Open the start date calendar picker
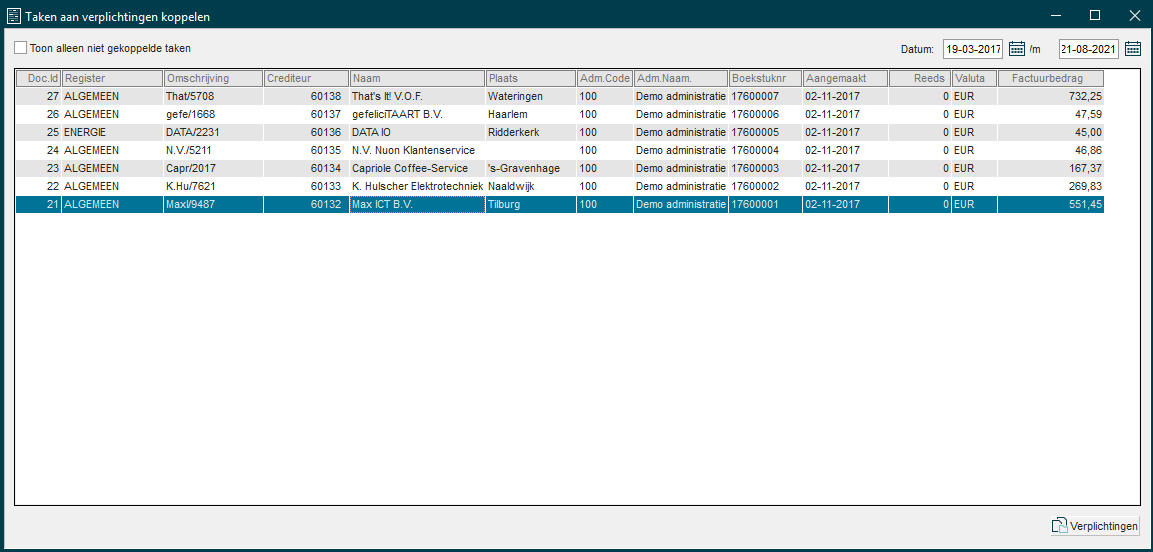 [1017, 49]
